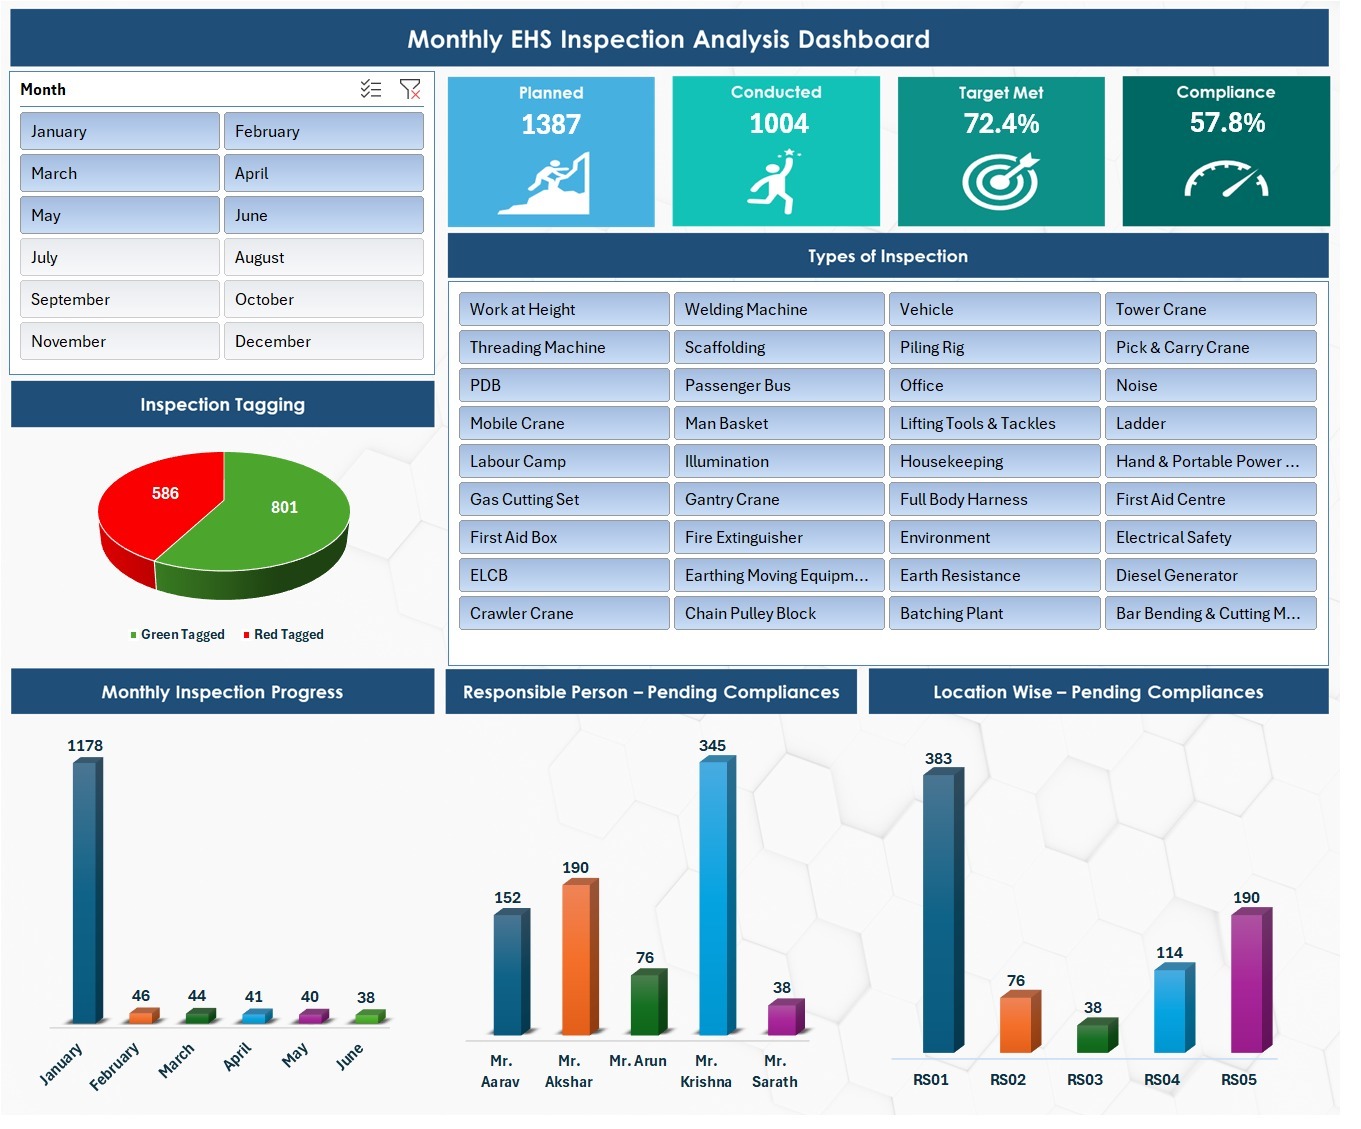Click the multi-select icon in the Month slicer
Viewport: 1361px width, 1129px height.
pos(371,89)
